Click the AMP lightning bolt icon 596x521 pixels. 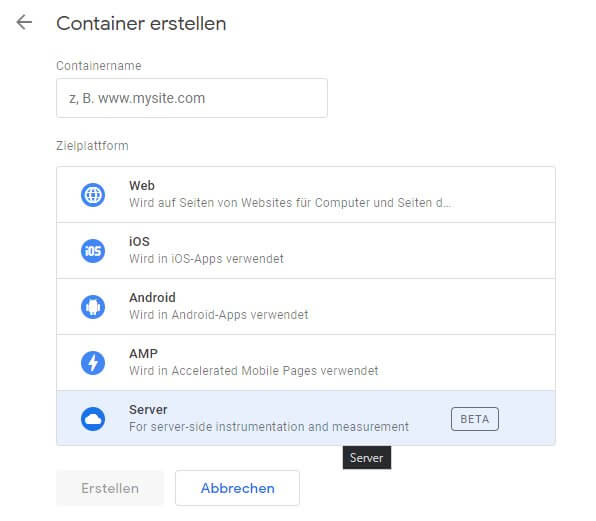coord(93,363)
